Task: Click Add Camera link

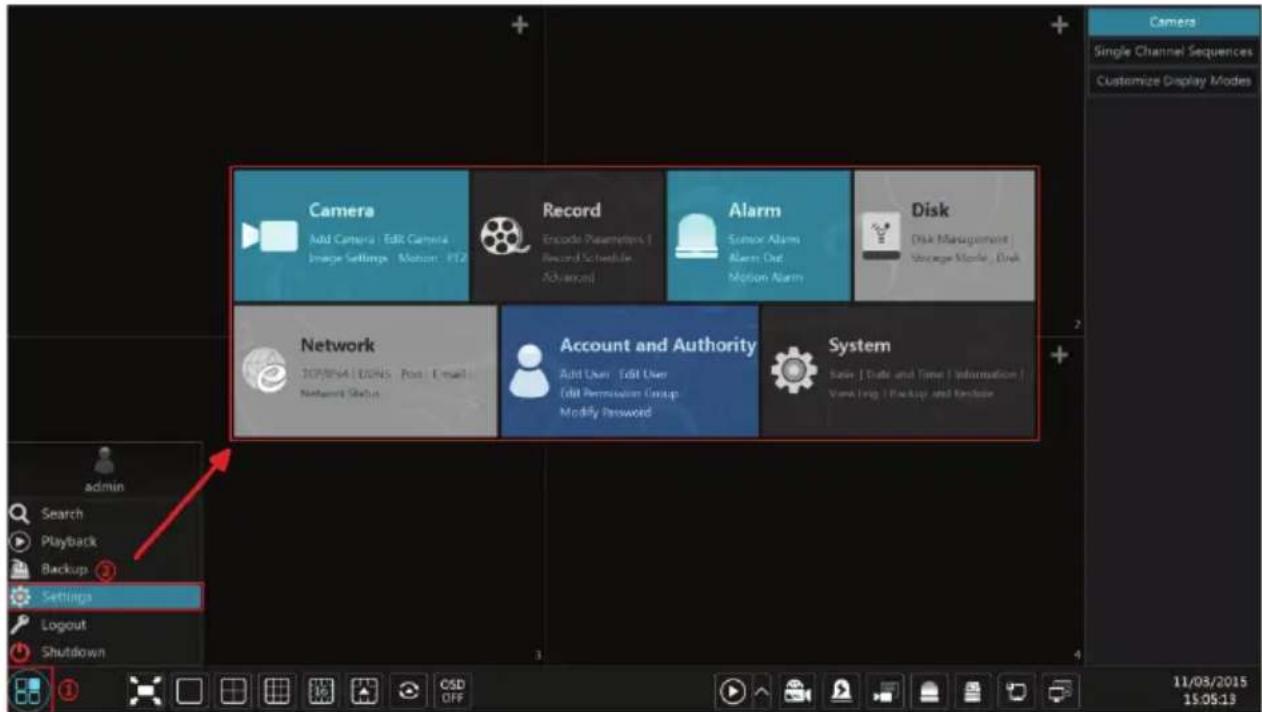Action: (x=340, y=240)
